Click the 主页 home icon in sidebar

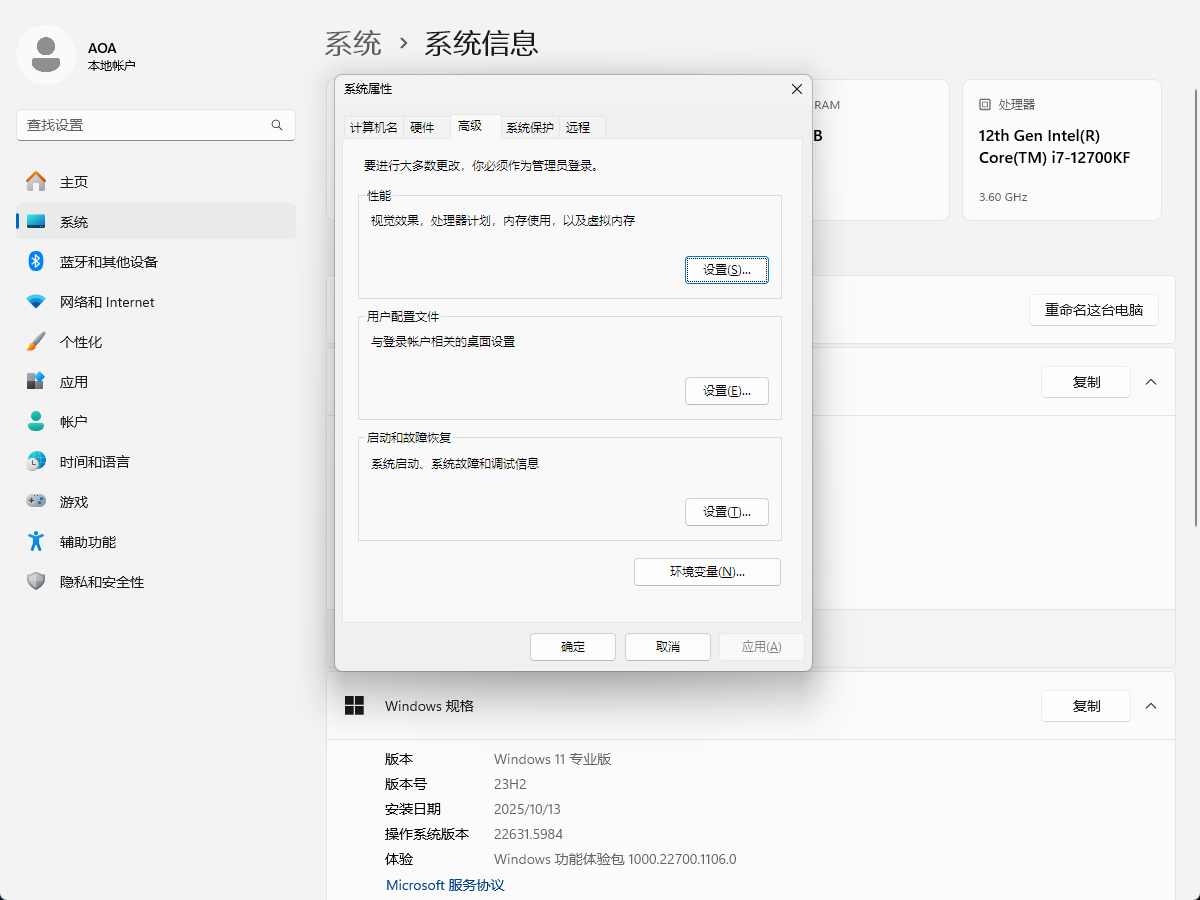click(36, 181)
